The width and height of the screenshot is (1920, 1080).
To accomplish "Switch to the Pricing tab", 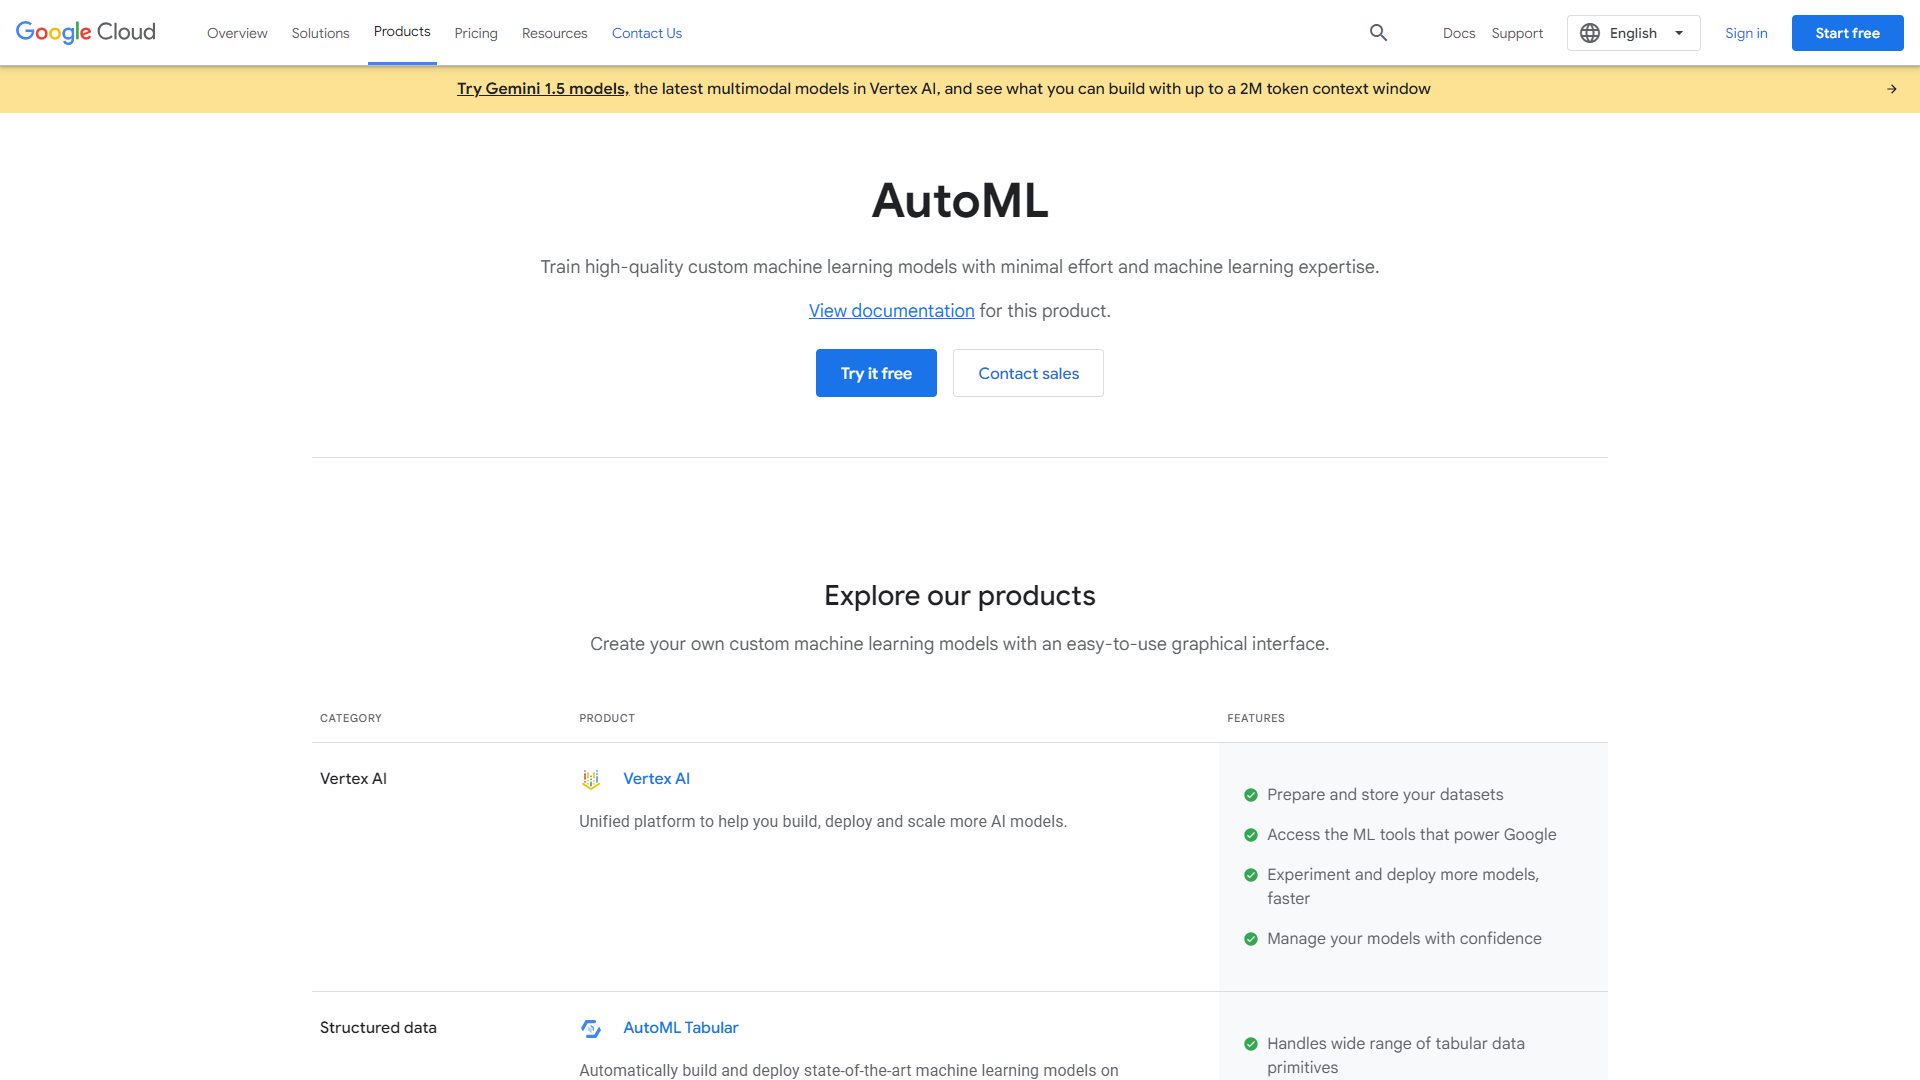I will (476, 33).
